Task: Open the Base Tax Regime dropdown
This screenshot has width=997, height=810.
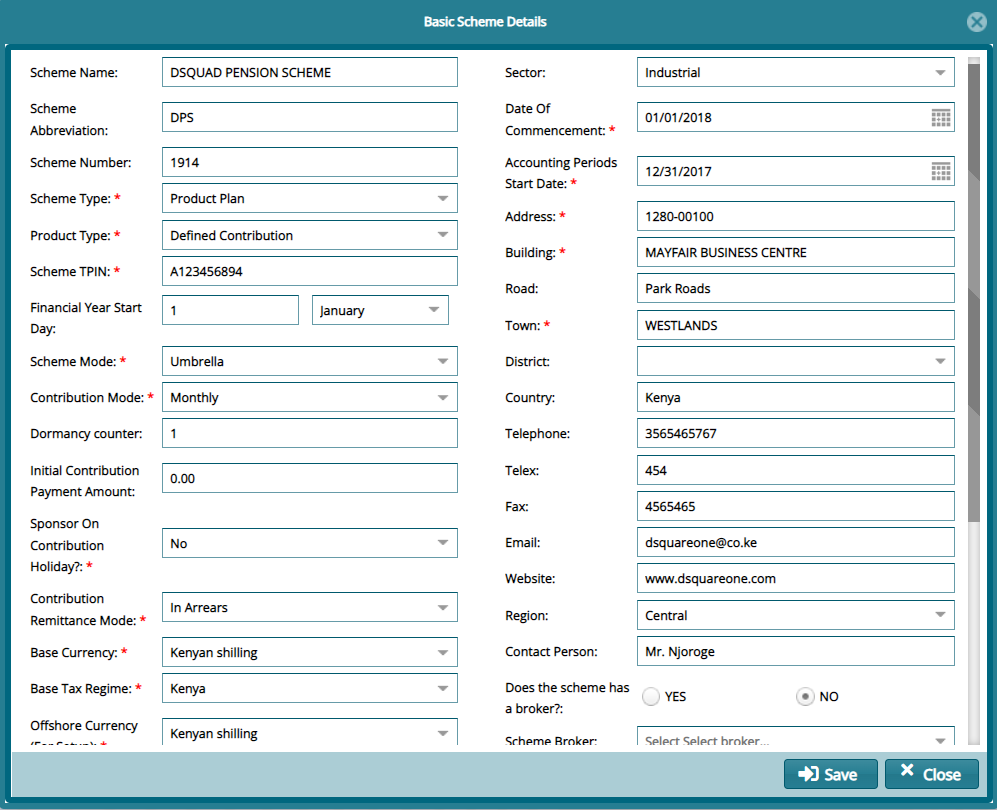Action: [x=310, y=689]
